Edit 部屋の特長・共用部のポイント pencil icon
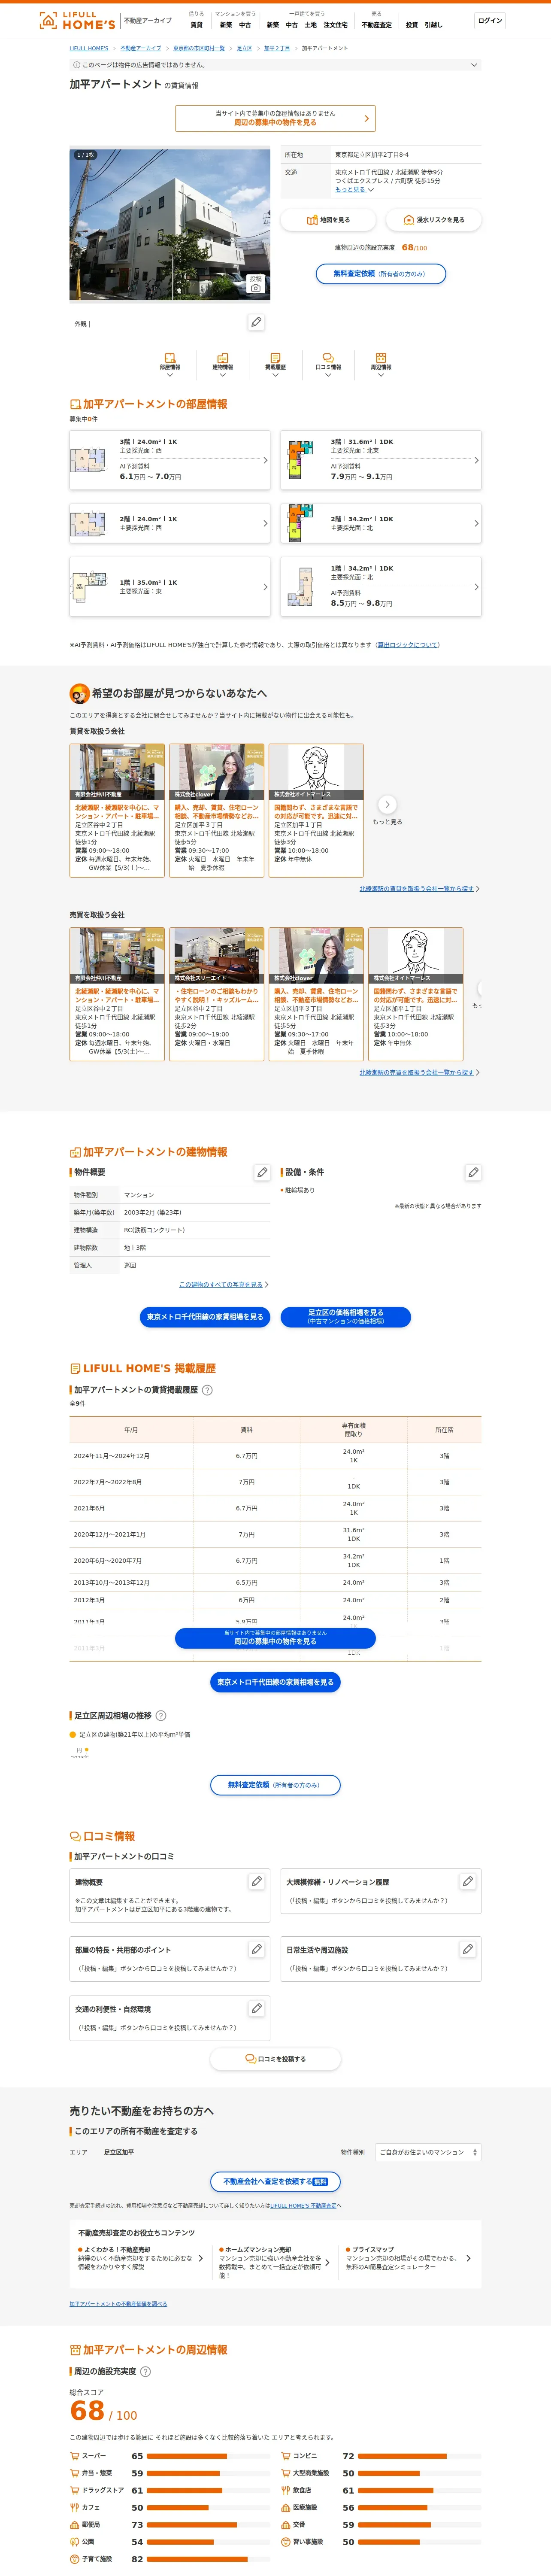This screenshot has height=2576, width=551. [x=256, y=1949]
